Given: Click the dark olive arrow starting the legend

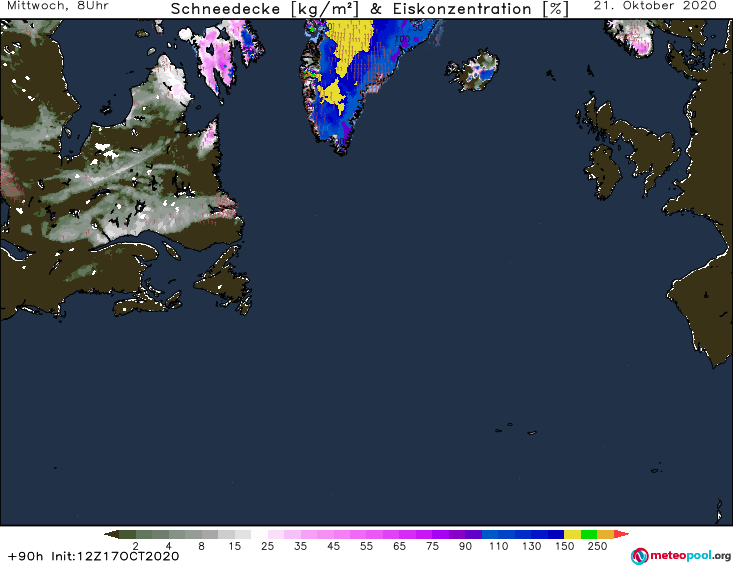Looking at the screenshot, I should pyautogui.click(x=111, y=534).
